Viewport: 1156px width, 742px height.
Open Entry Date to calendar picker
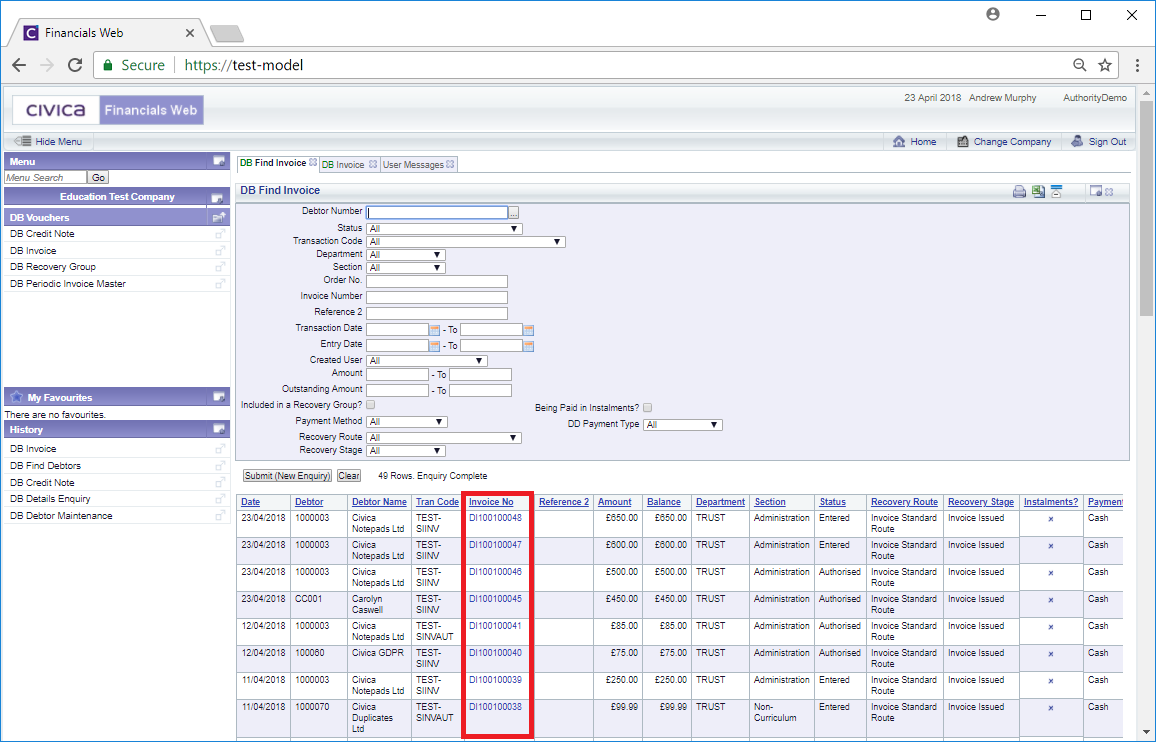point(529,345)
